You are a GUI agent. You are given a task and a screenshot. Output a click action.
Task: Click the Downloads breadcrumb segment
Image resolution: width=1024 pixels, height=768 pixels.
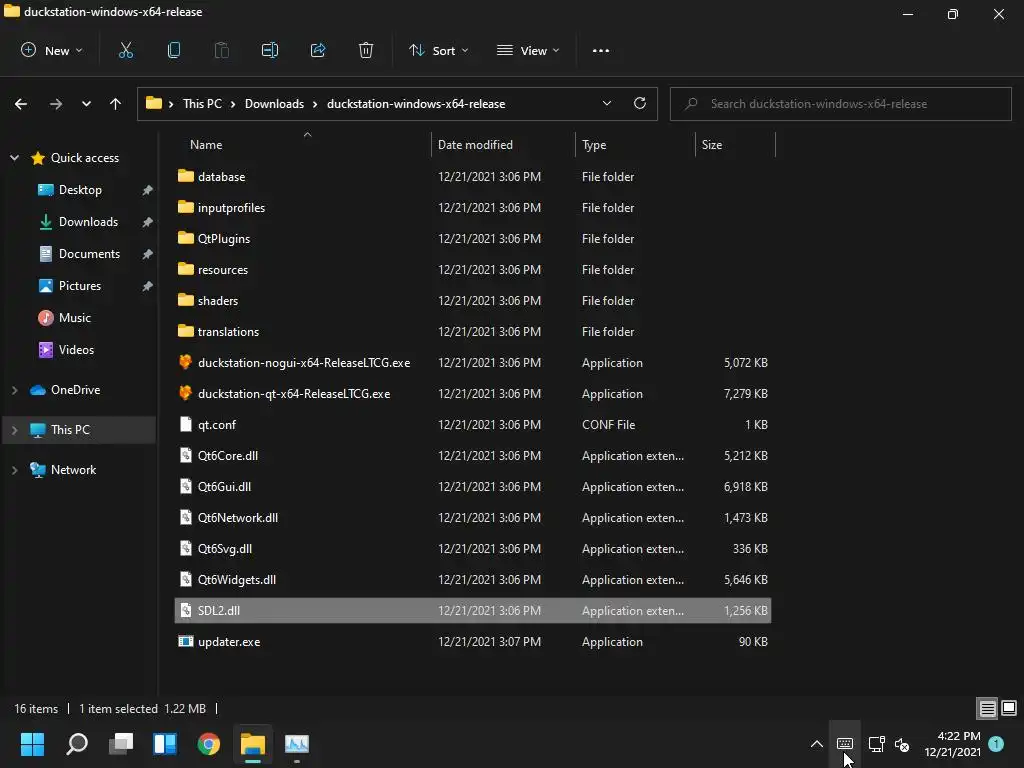(x=274, y=104)
